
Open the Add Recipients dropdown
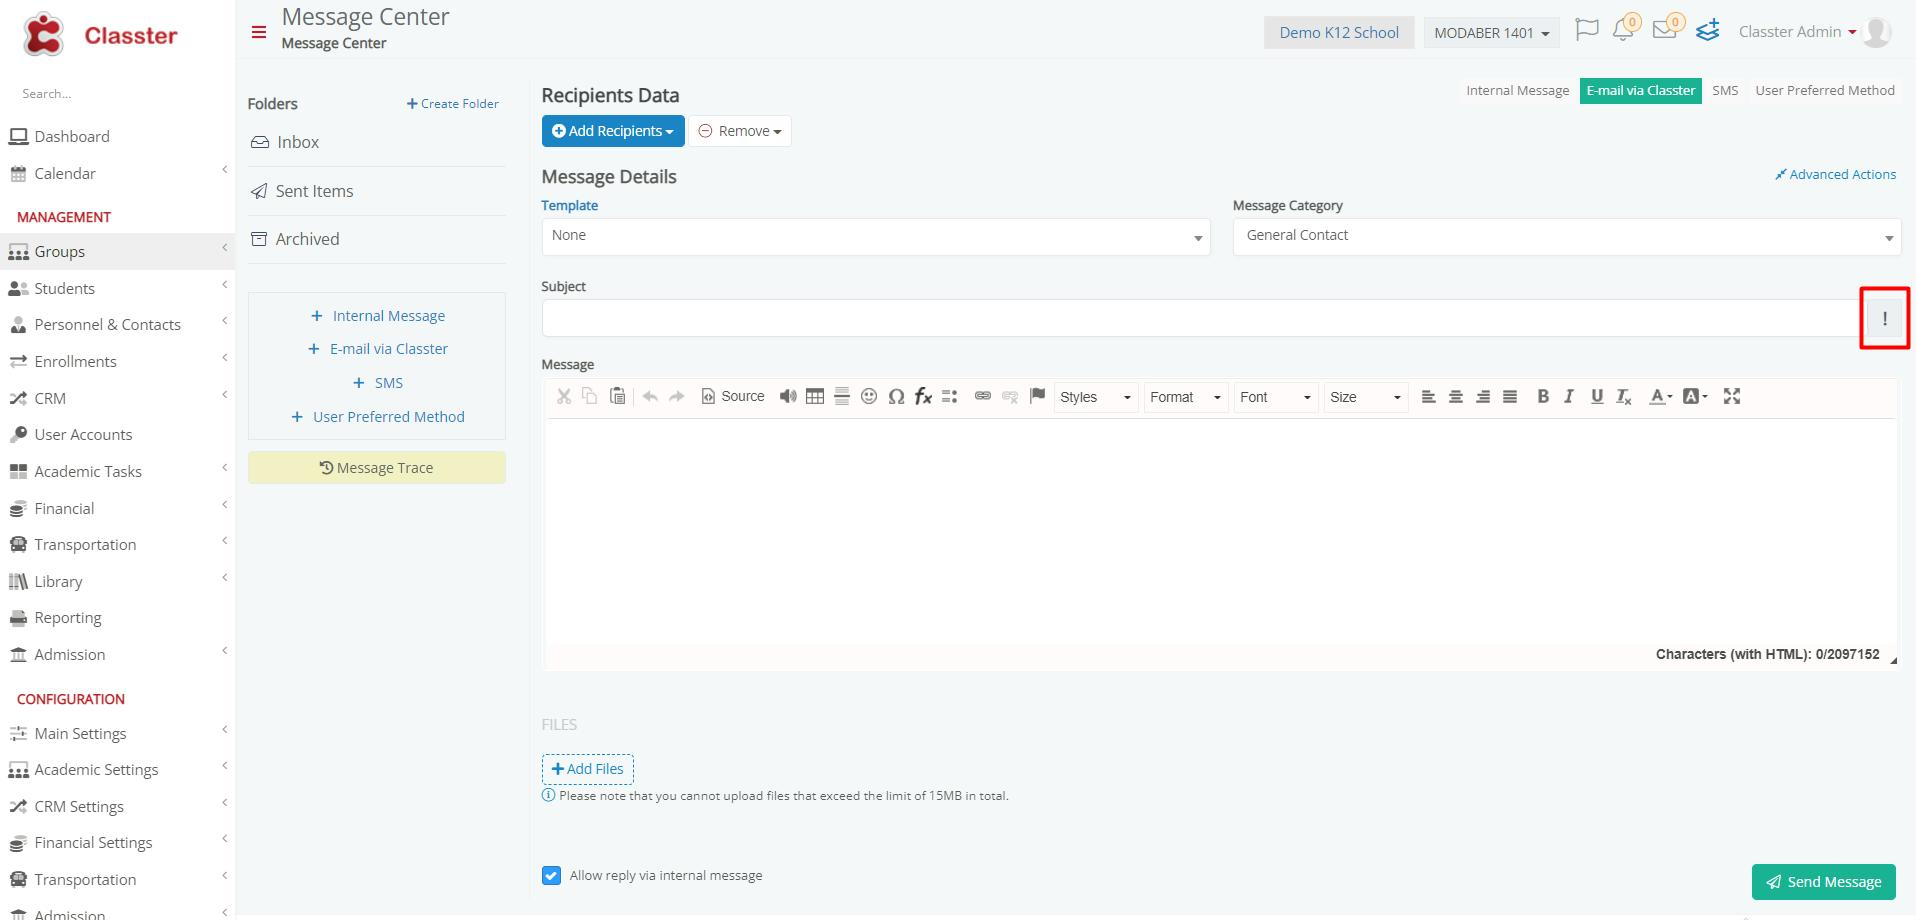tap(613, 131)
